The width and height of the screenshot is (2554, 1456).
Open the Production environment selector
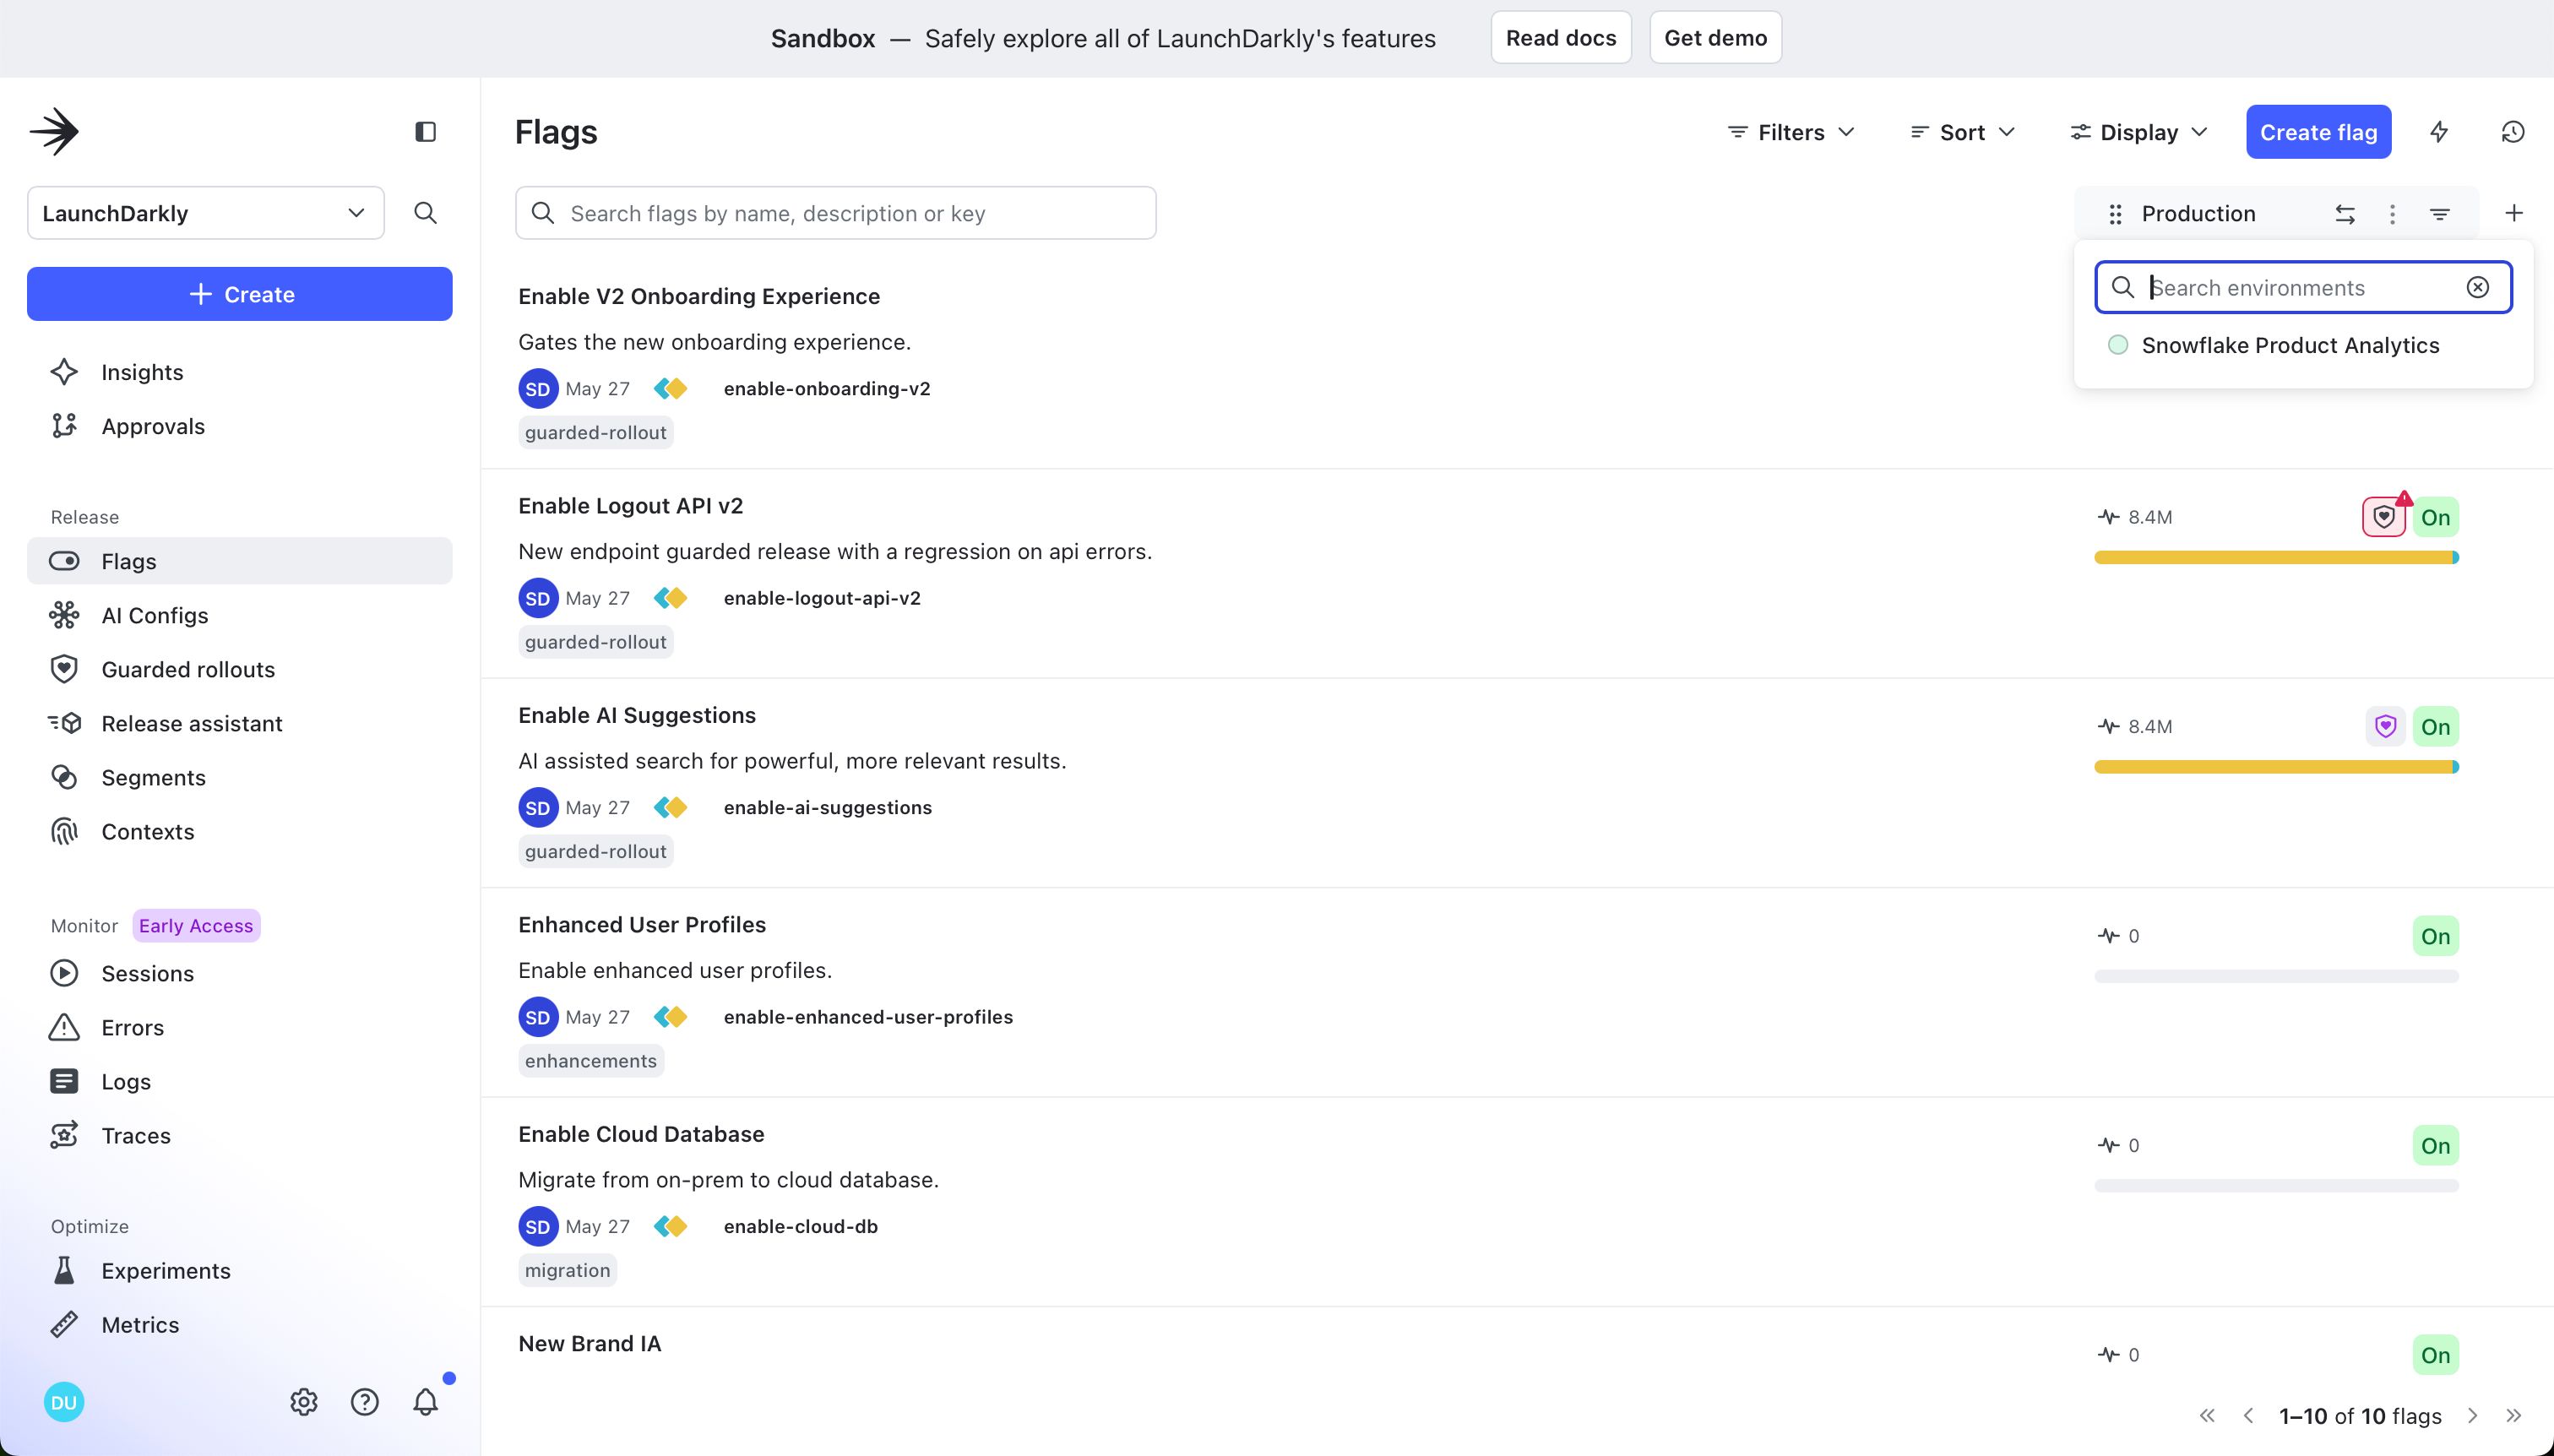coord(2198,214)
